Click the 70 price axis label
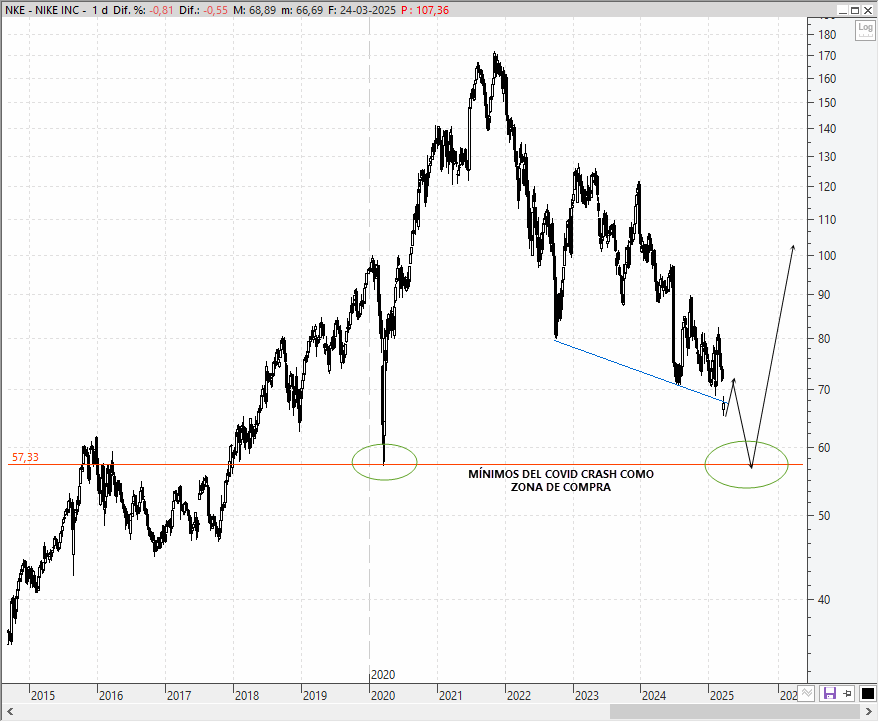879x722 pixels. click(824, 390)
